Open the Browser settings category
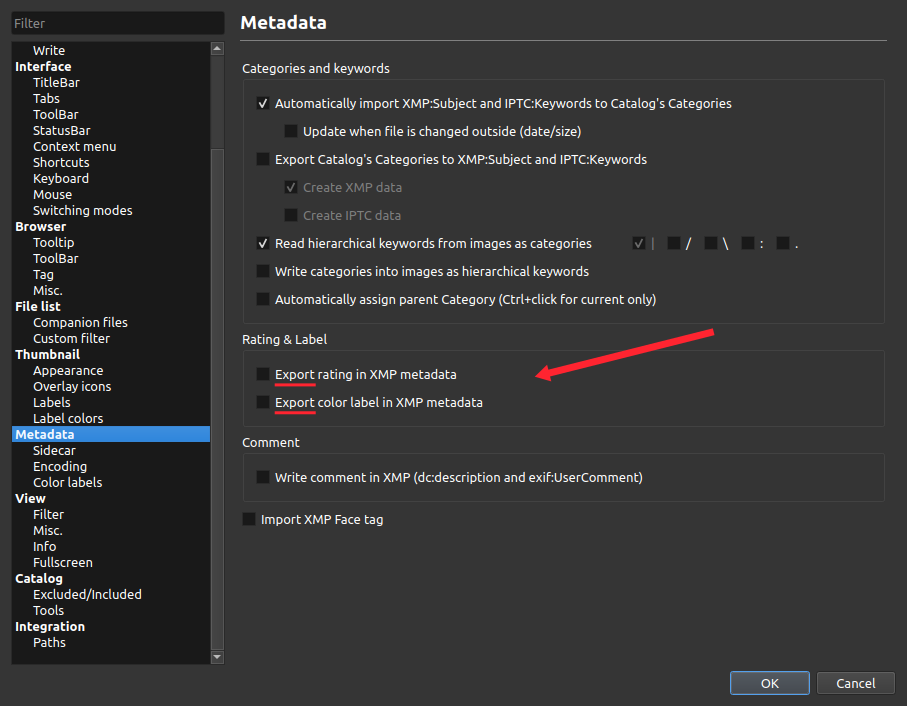This screenshot has width=907, height=706. pyautogui.click(x=40, y=227)
